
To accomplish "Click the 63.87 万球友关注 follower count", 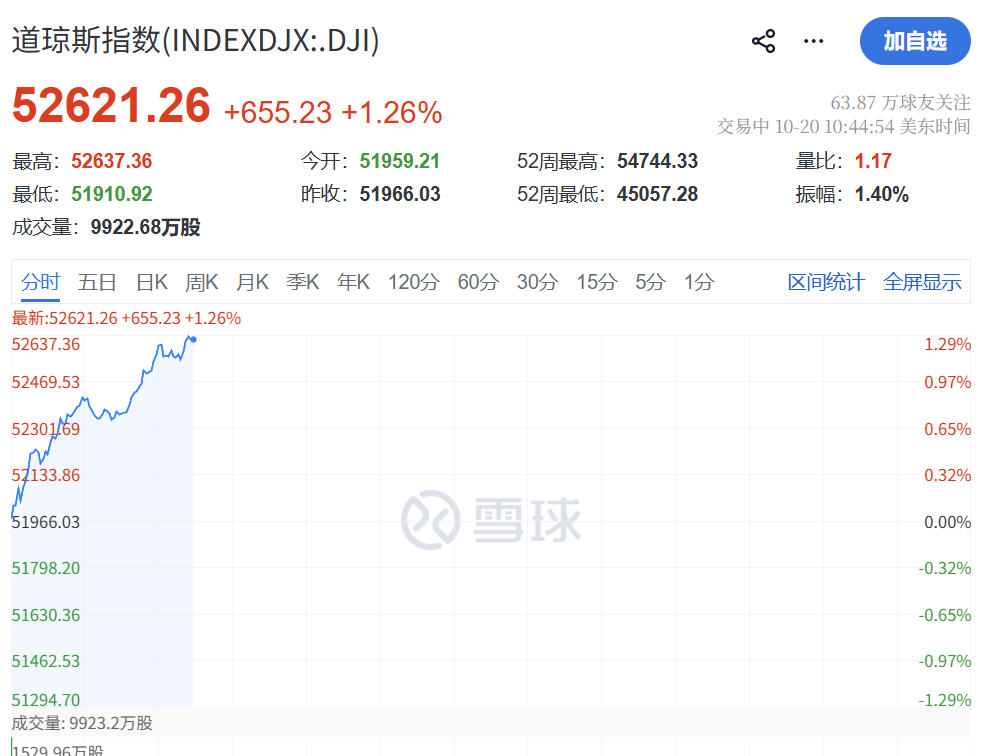I will click(900, 103).
